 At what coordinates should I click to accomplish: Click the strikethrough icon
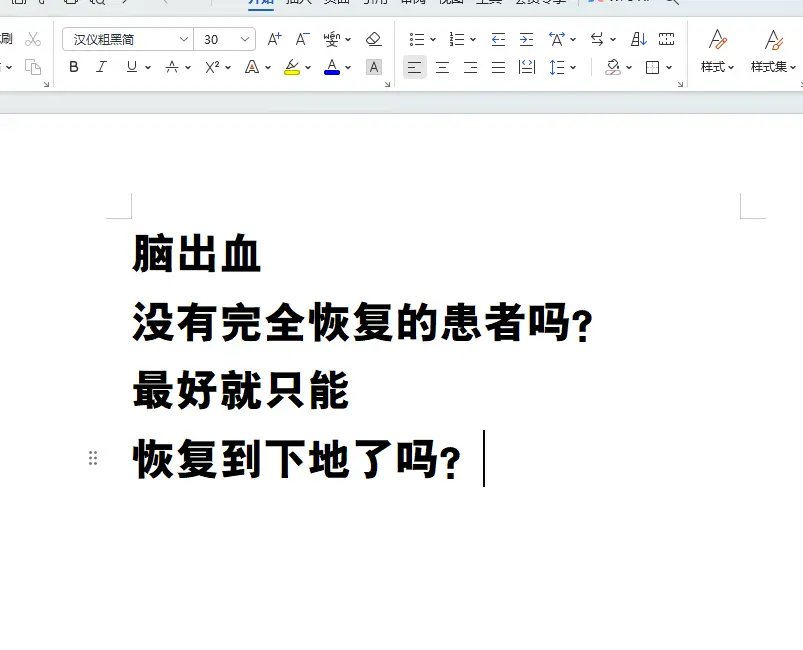pos(172,67)
